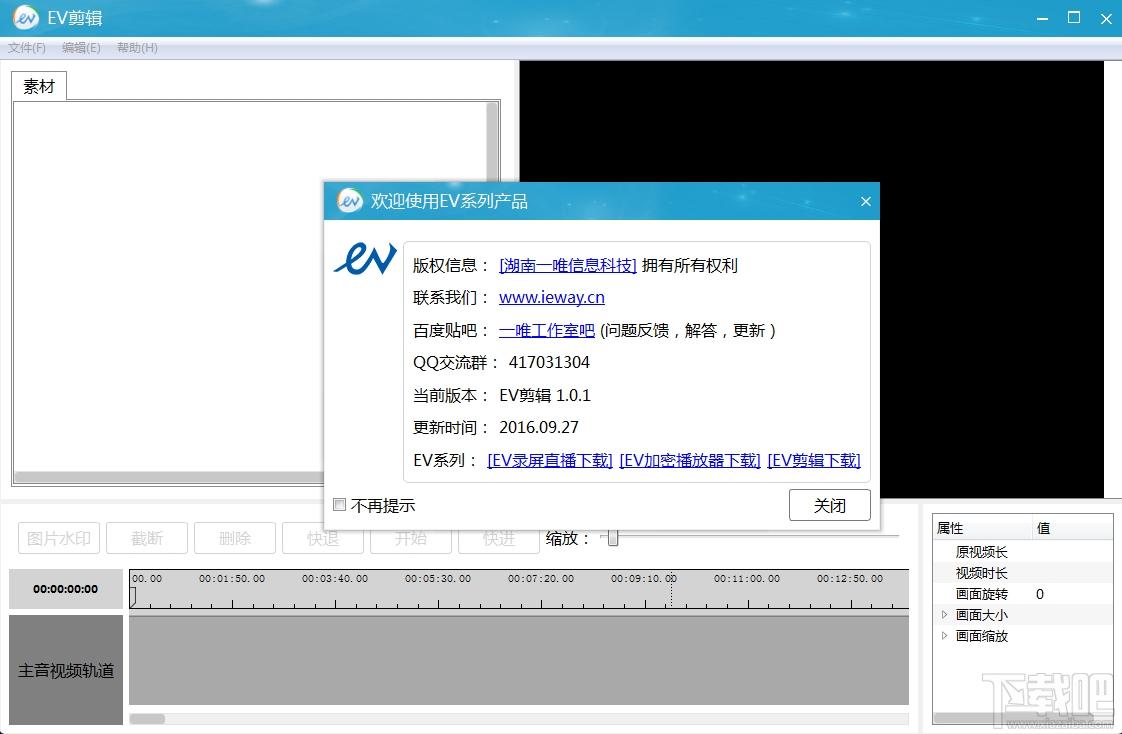
Task: Click the EV剪辑 logo in title bar
Action: pyautogui.click(x=26, y=18)
